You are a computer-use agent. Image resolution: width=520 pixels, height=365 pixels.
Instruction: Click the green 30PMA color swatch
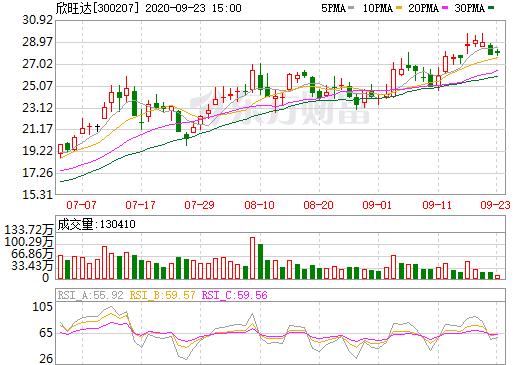[x=491, y=8]
